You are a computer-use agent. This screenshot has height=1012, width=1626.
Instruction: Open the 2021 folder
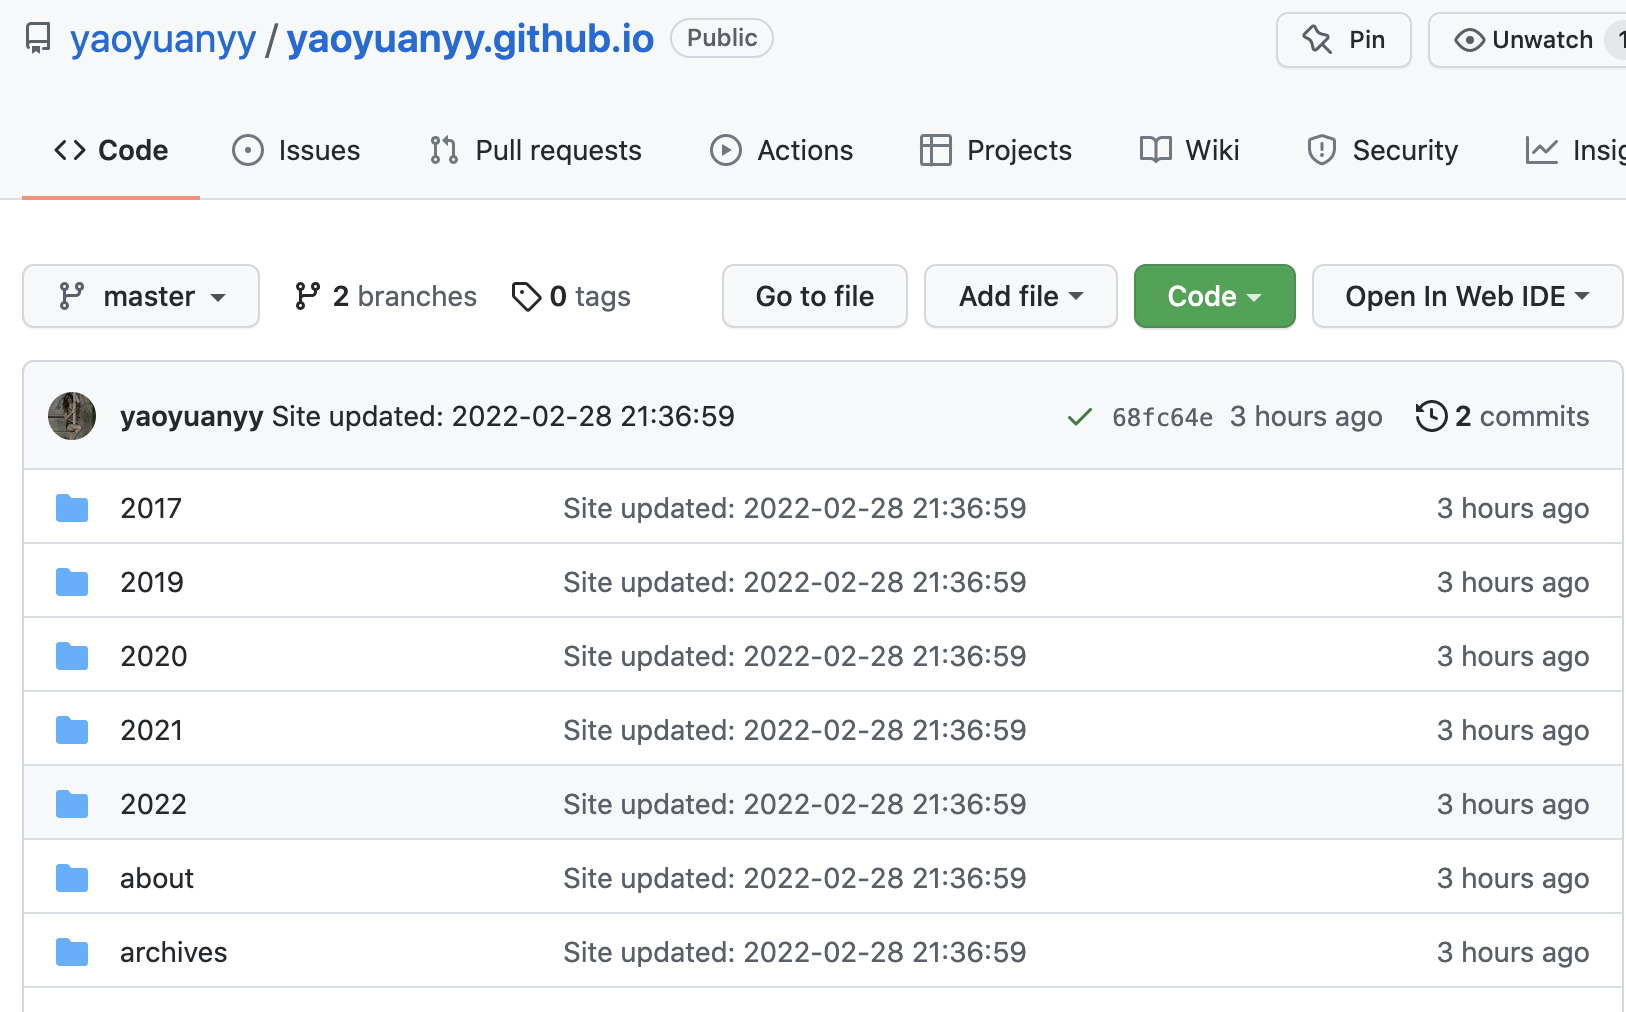tap(152, 730)
